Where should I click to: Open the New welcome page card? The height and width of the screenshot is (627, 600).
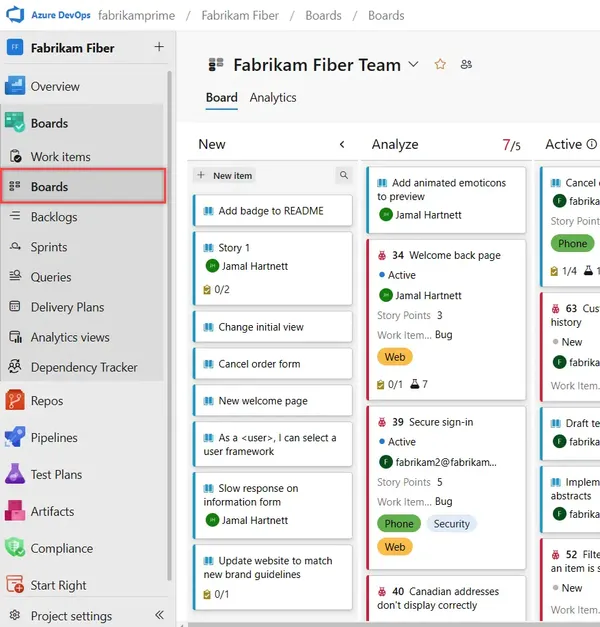pyautogui.click(x=273, y=401)
